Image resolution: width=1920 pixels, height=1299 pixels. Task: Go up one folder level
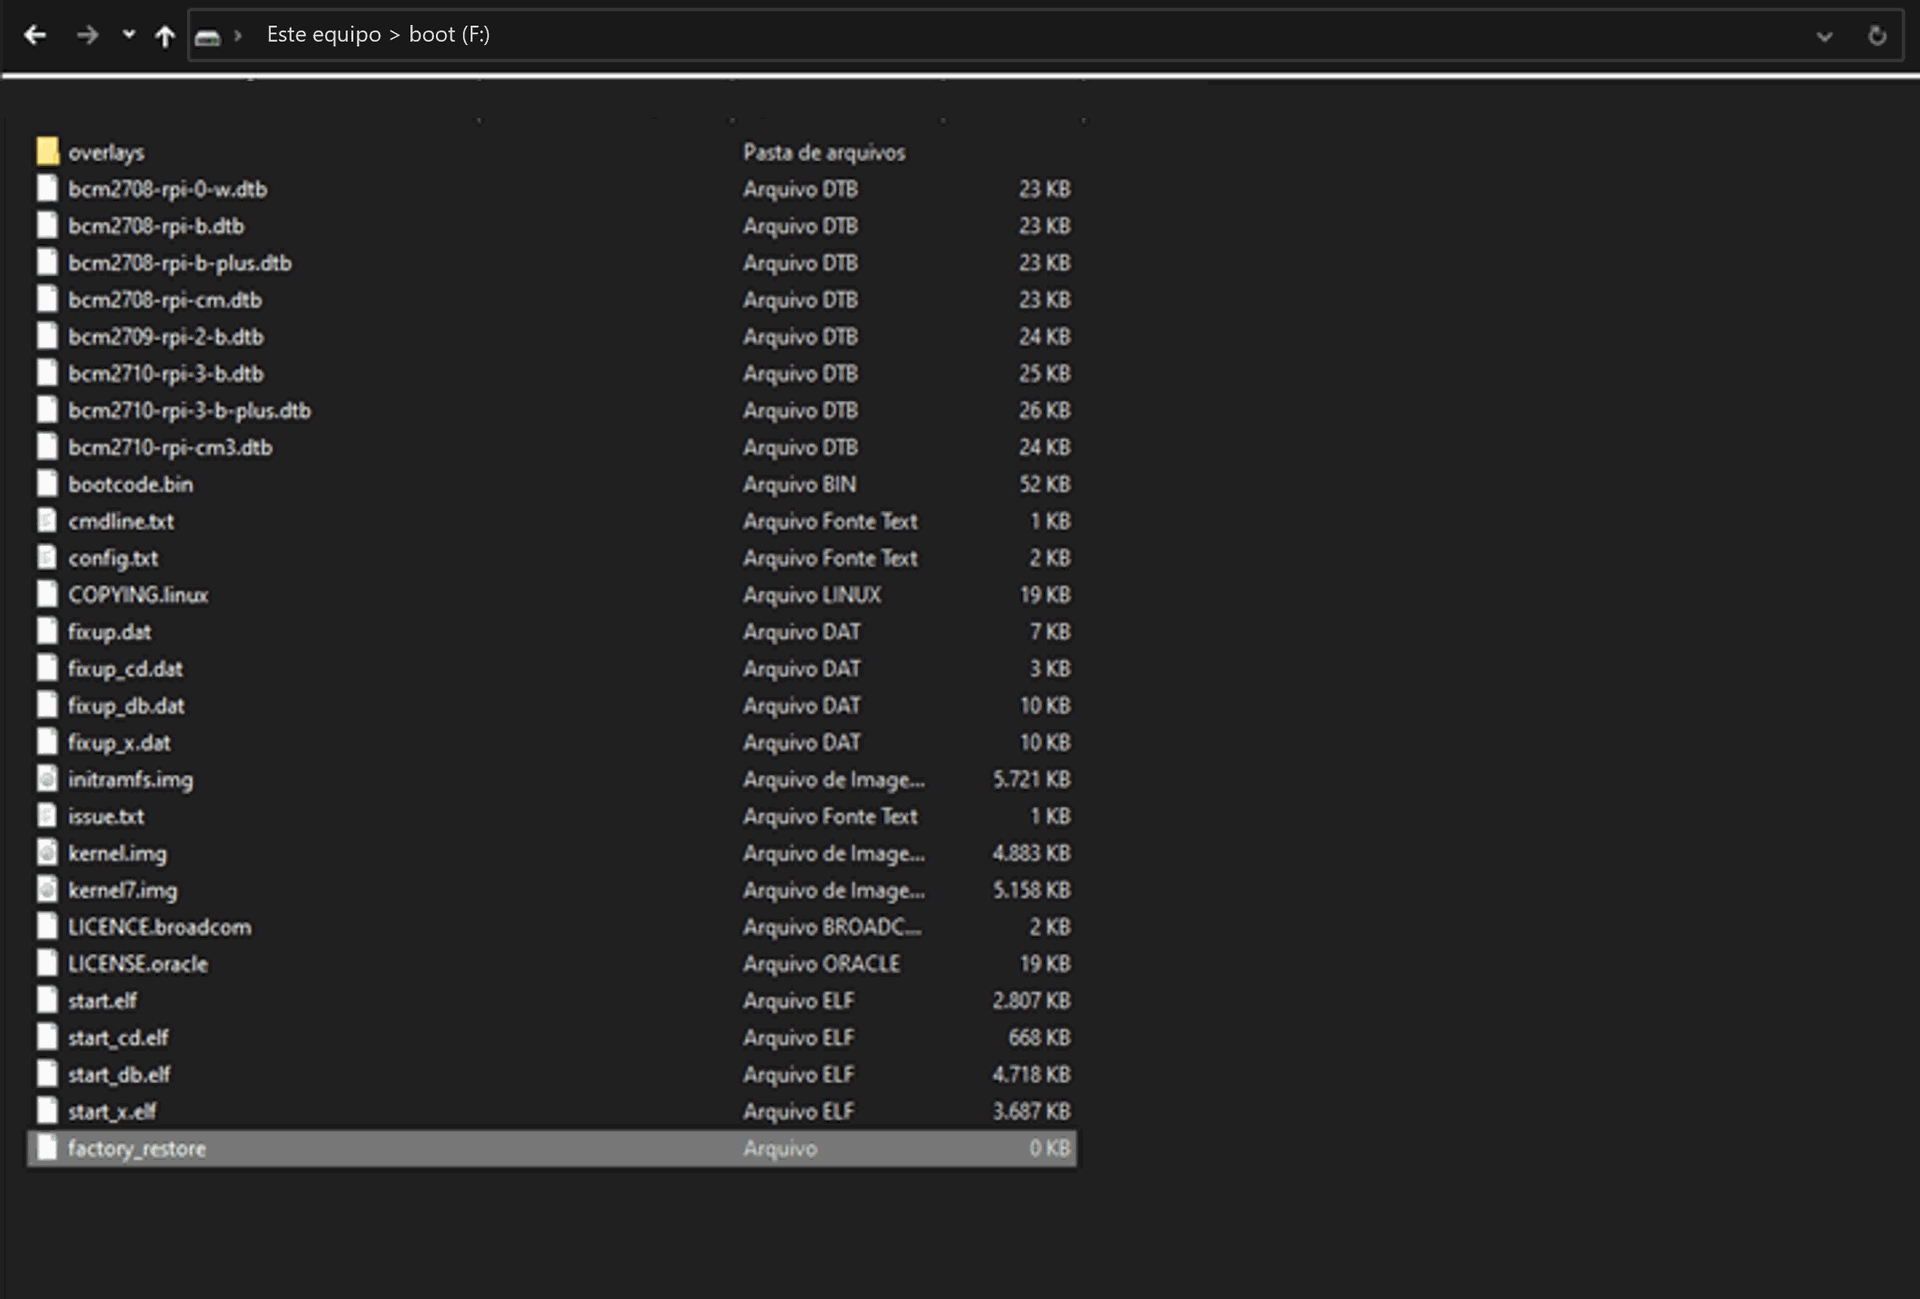coord(165,36)
